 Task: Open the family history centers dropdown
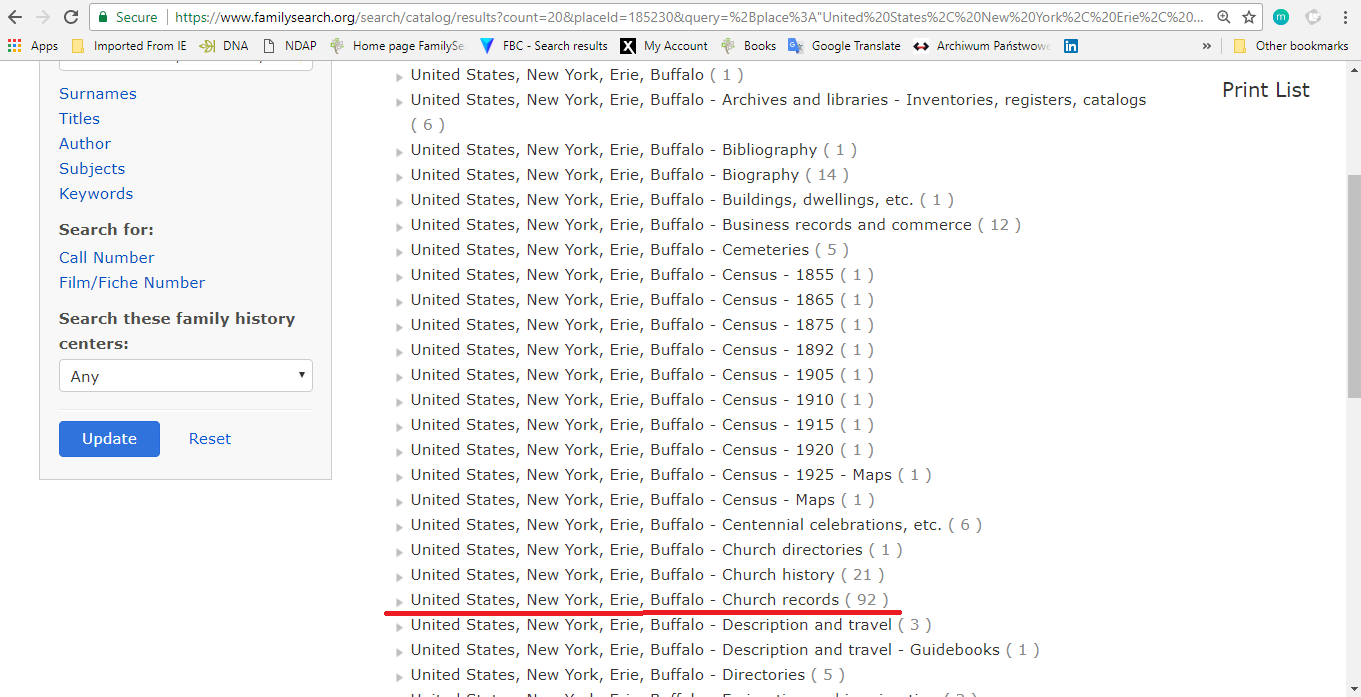185,376
